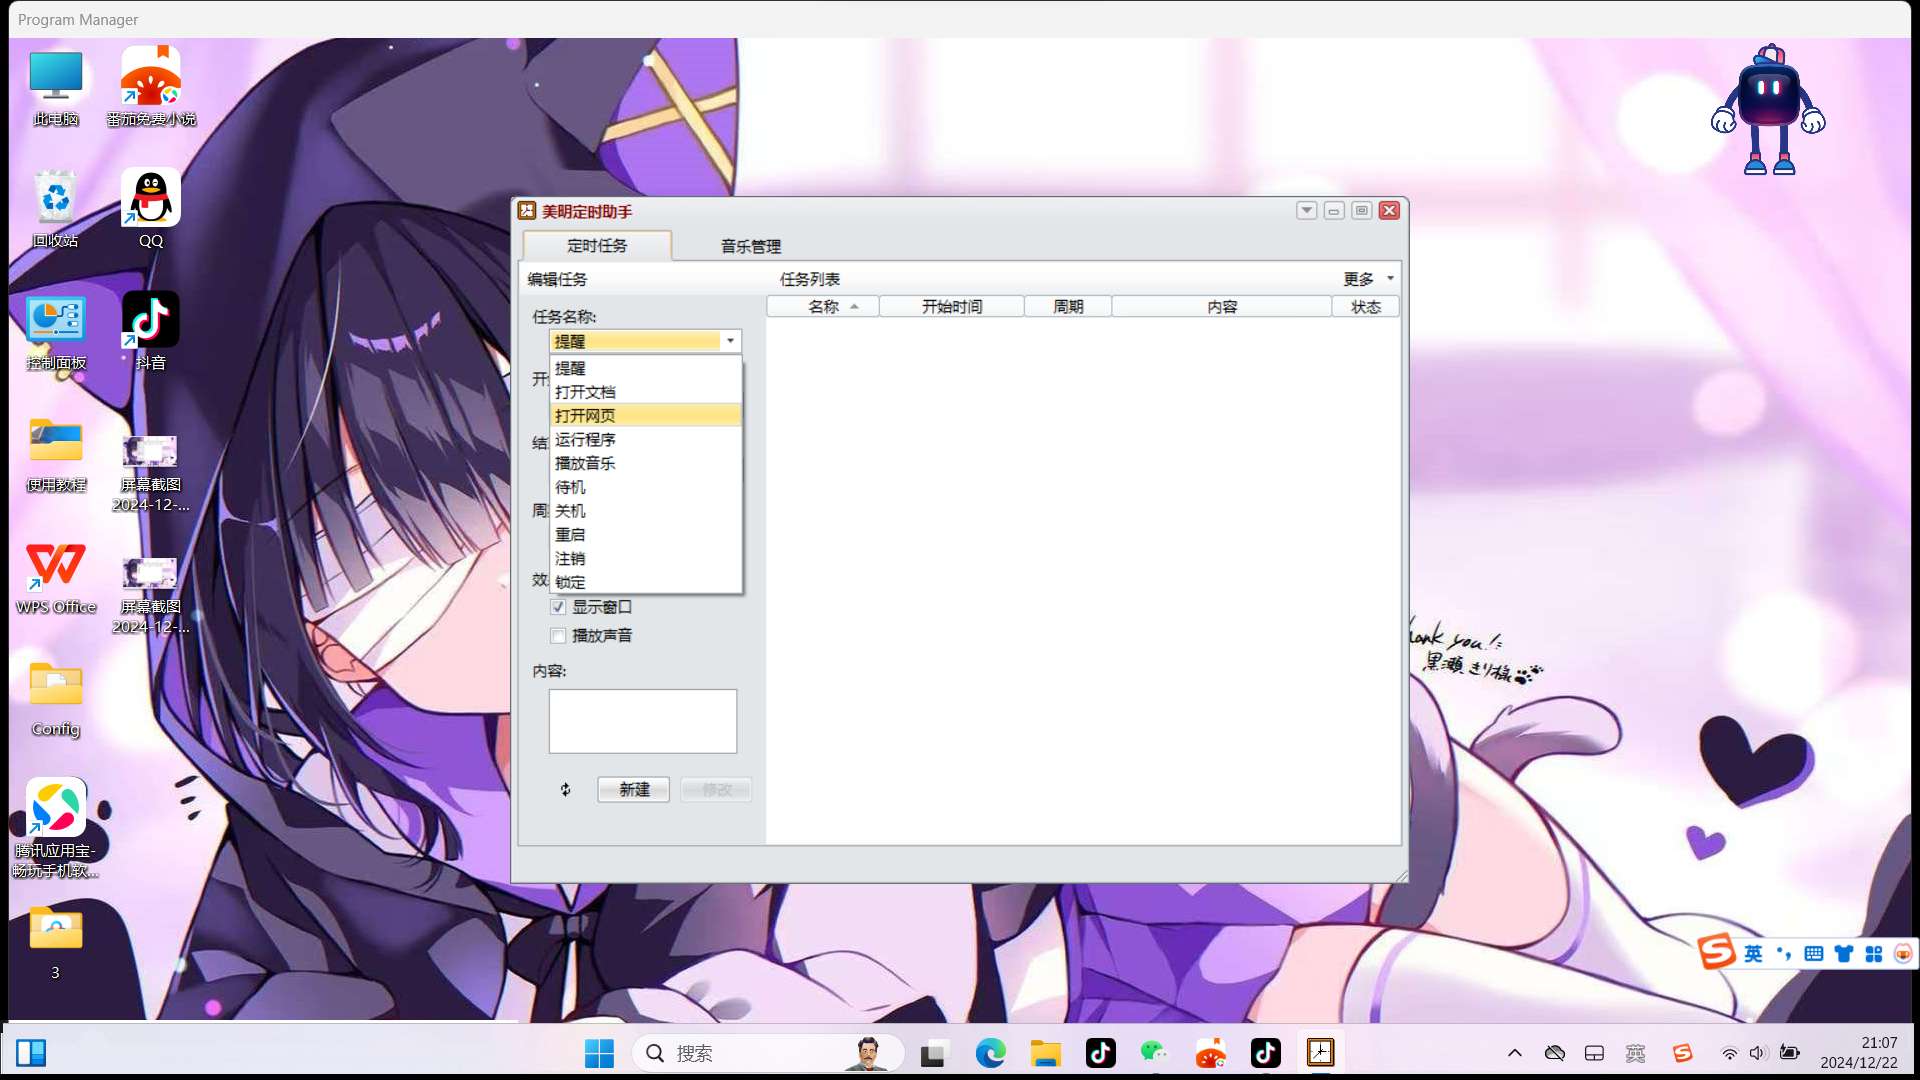Open 控制面板 desktop icon
The height and width of the screenshot is (1080, 1920).
coord(56,332)
